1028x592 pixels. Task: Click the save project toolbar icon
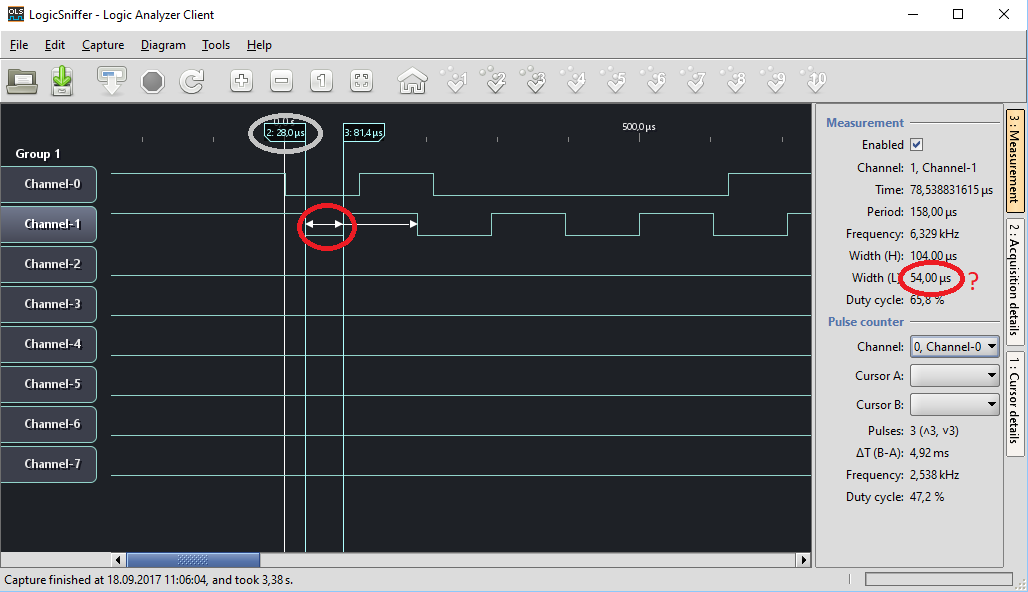pyautogui.click(x=62, y=81)
